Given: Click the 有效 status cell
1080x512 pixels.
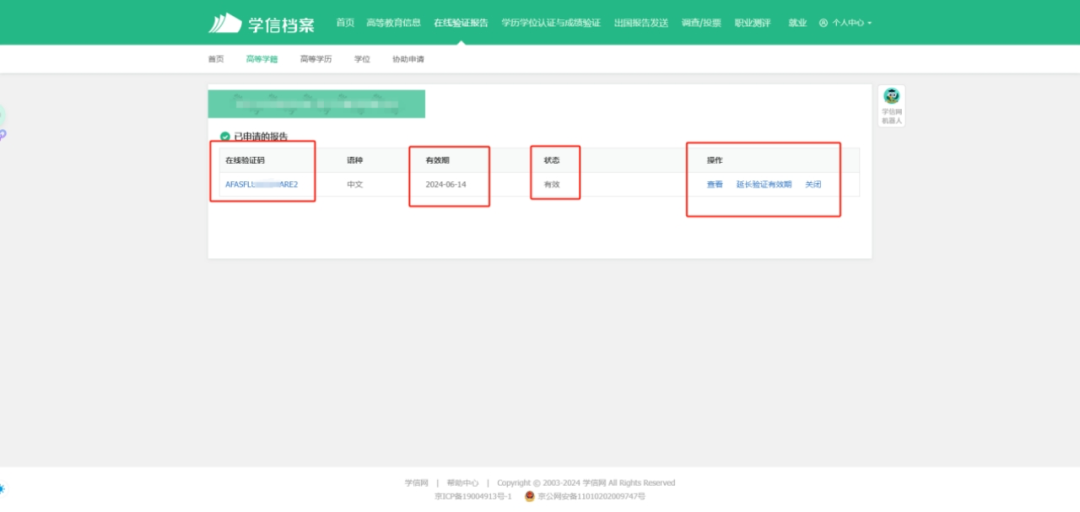Looking at the screenshot, I should coord(552,185).
